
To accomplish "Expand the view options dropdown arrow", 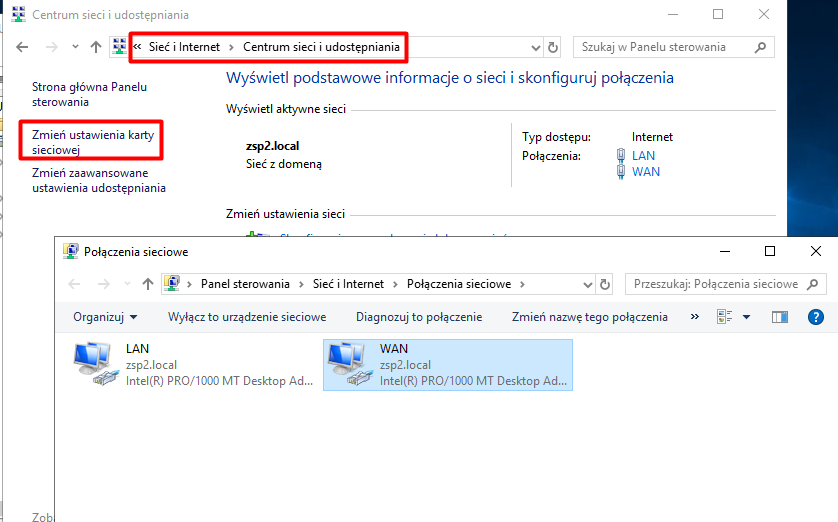I will 746,317.
